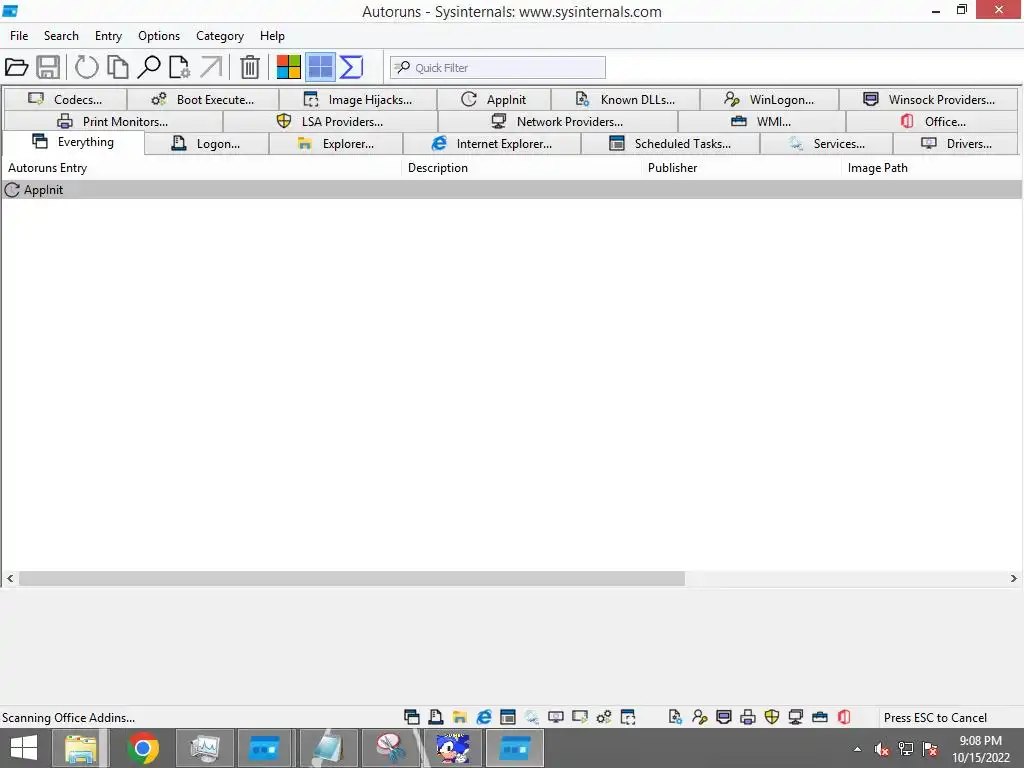Select the Everything tab

73,142
